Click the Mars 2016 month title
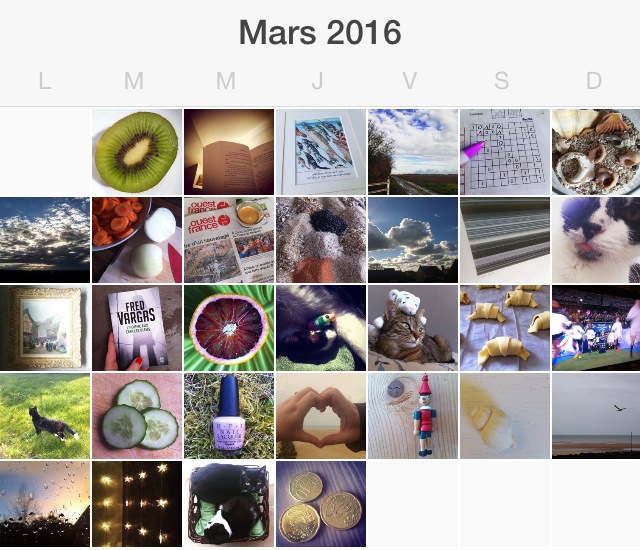Viewport: 640px width, 550px height. 320,33
